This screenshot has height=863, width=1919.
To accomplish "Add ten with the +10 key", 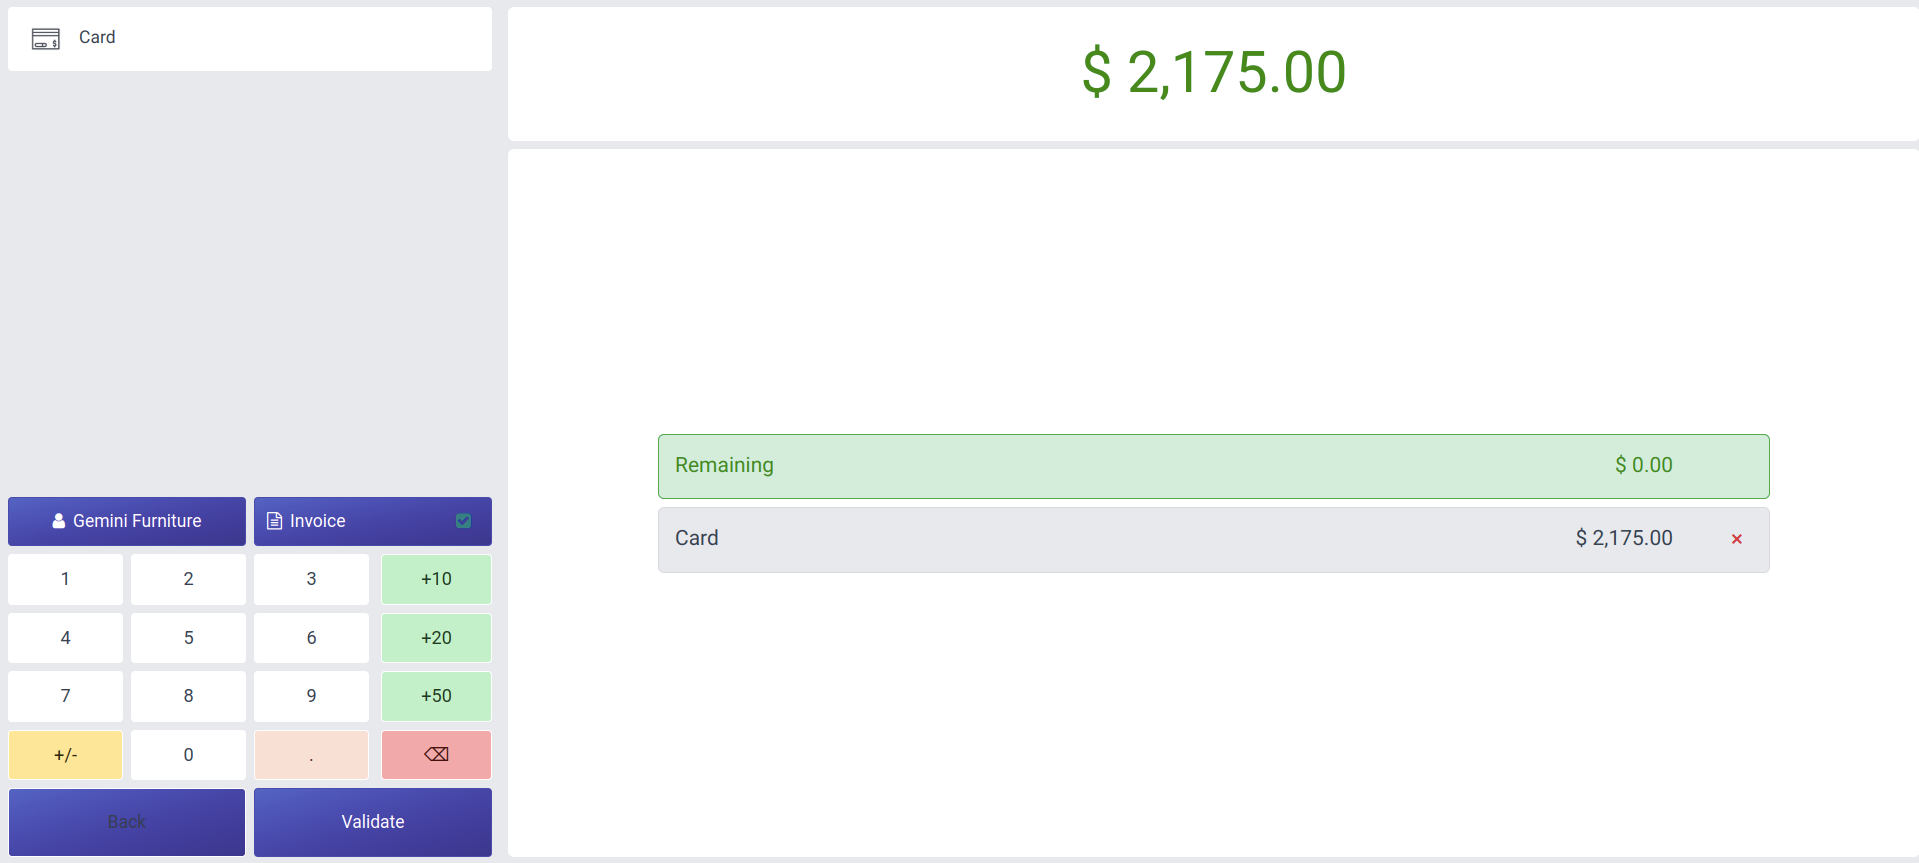I will (436, 579).
